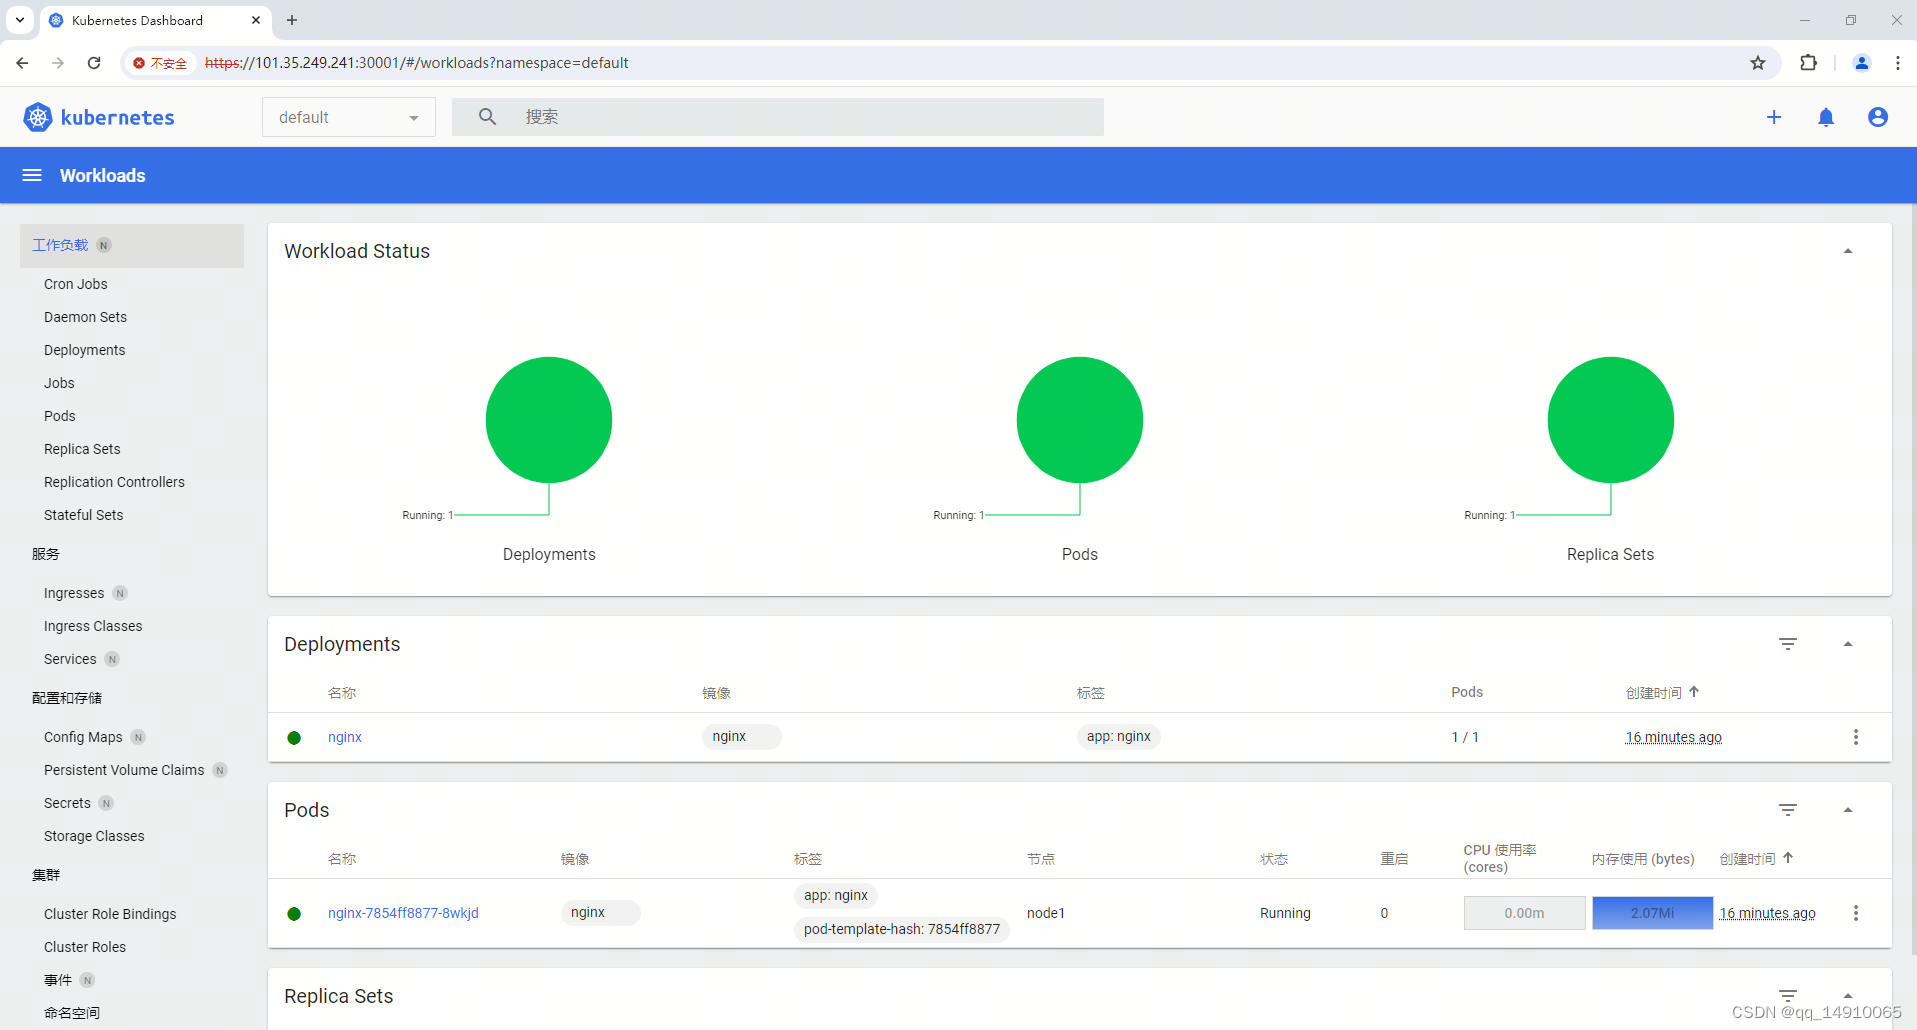The height and width of the screenshot is (1030, 1917).
Task: Open the nginx-7854ff8877-8wkjd pod link
Action: (x=403, y=913)
